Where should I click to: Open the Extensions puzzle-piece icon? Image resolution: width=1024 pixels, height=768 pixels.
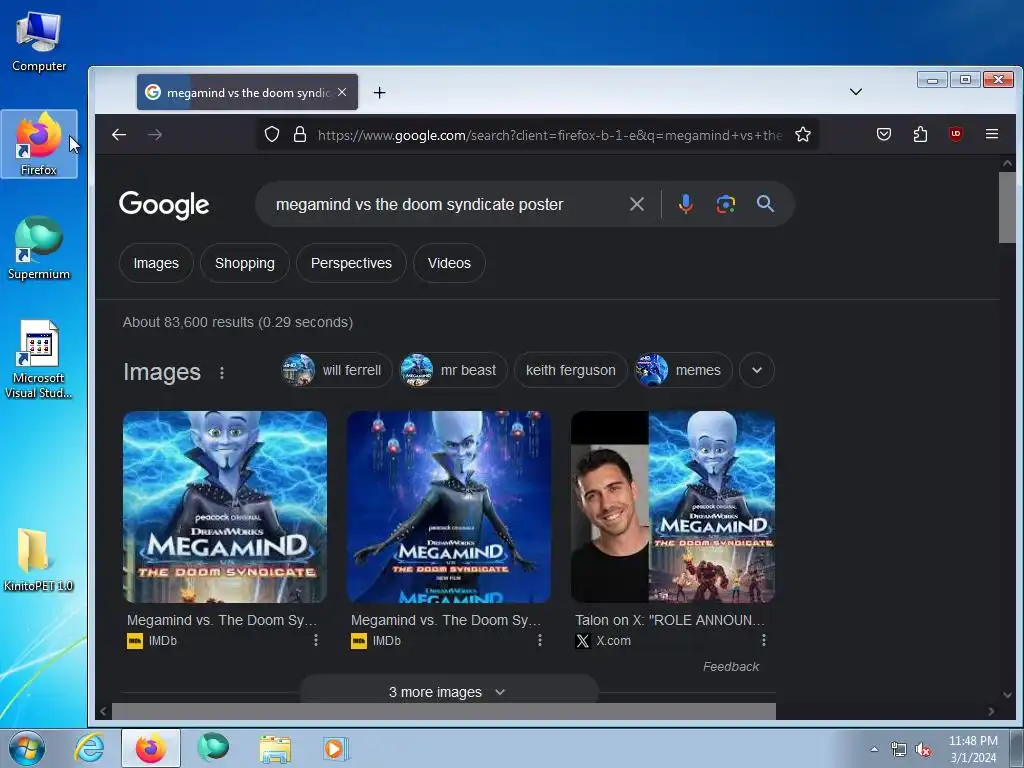pyautogui.click(x=920, y=135)
